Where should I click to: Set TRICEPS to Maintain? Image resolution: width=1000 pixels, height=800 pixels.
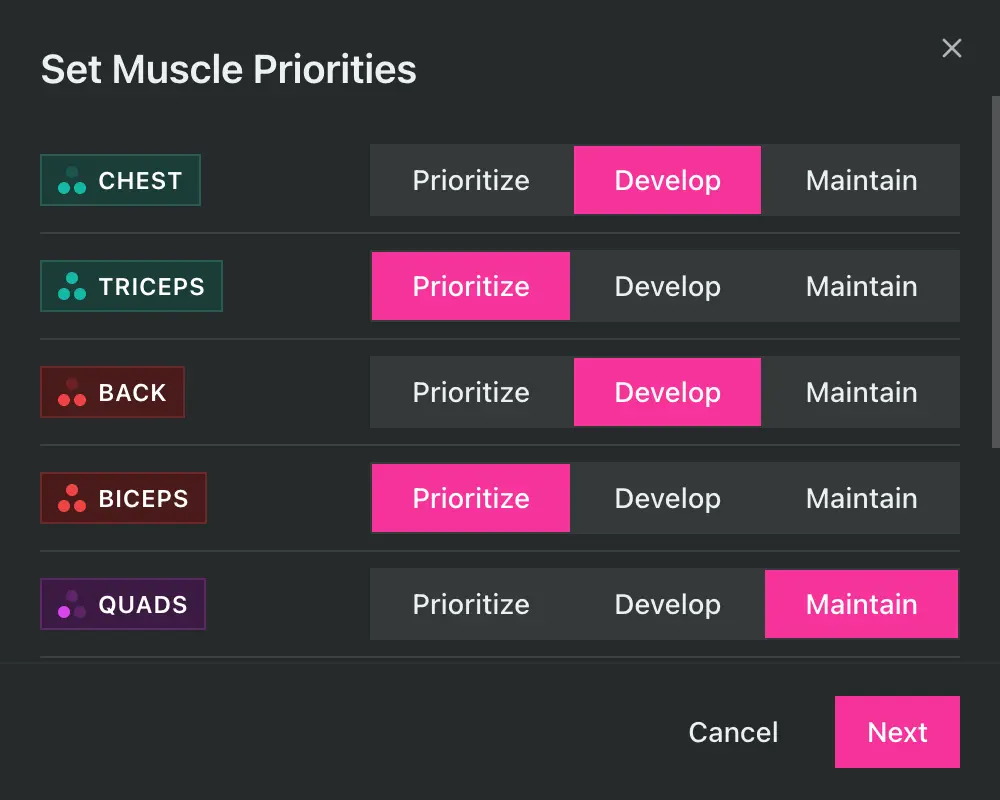tap(861, 286)
